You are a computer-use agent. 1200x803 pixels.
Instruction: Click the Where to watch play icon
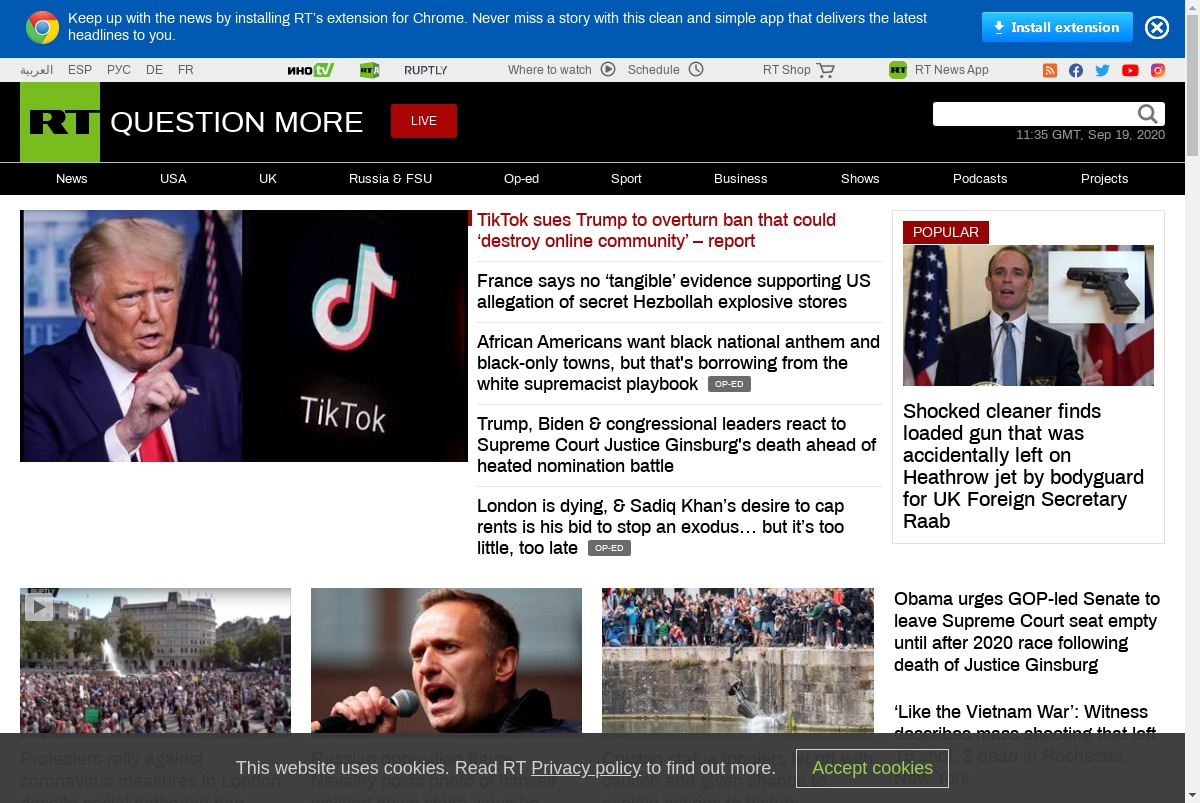click(608, 69)
